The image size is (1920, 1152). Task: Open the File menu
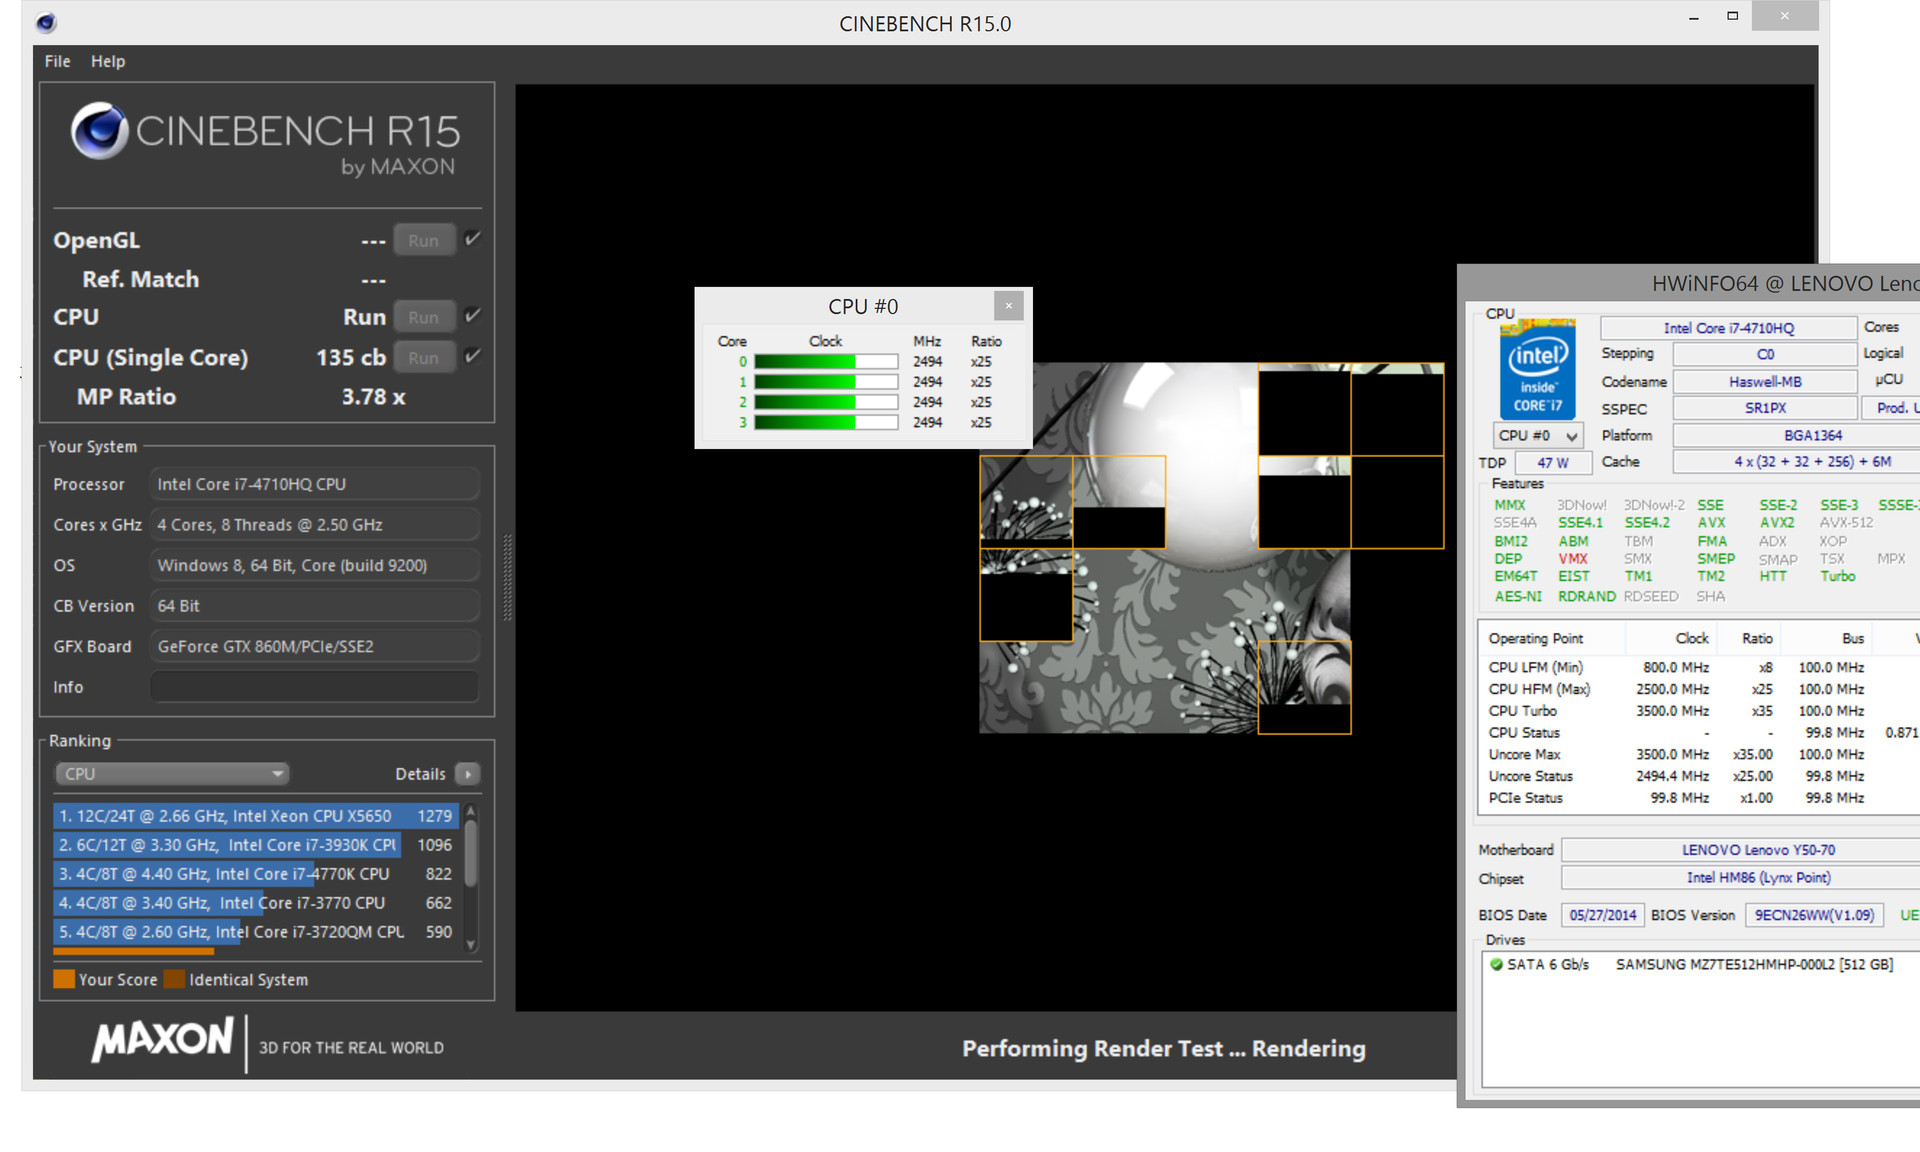pos(57,61)
